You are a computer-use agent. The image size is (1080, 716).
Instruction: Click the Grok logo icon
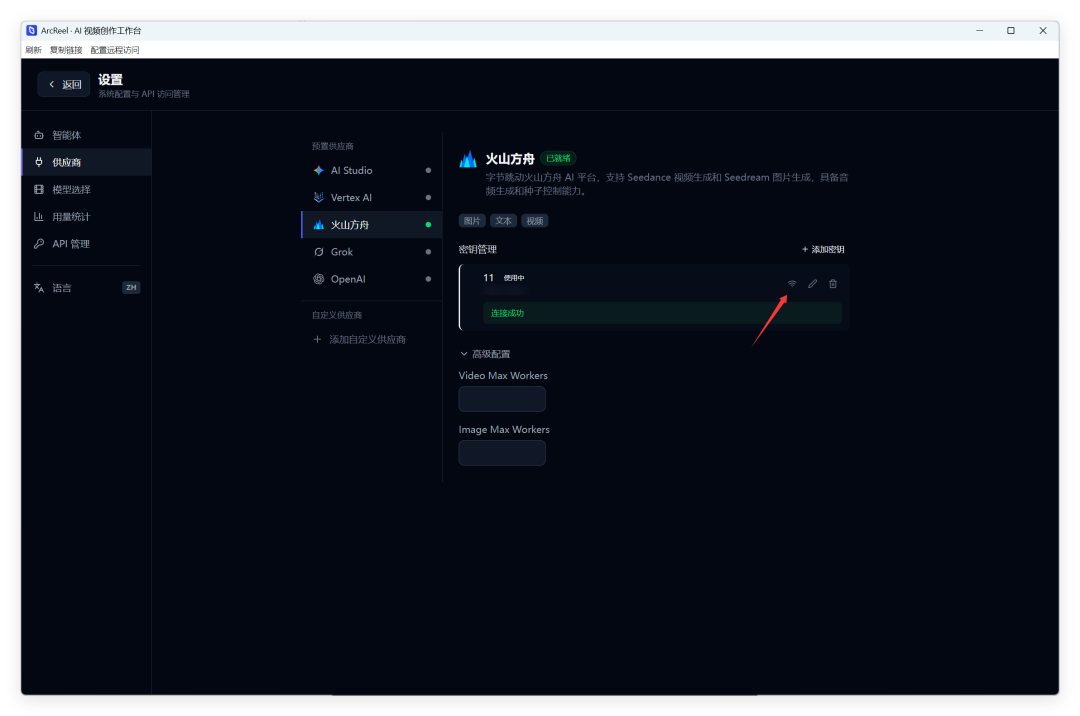click(x=318, y=252)
